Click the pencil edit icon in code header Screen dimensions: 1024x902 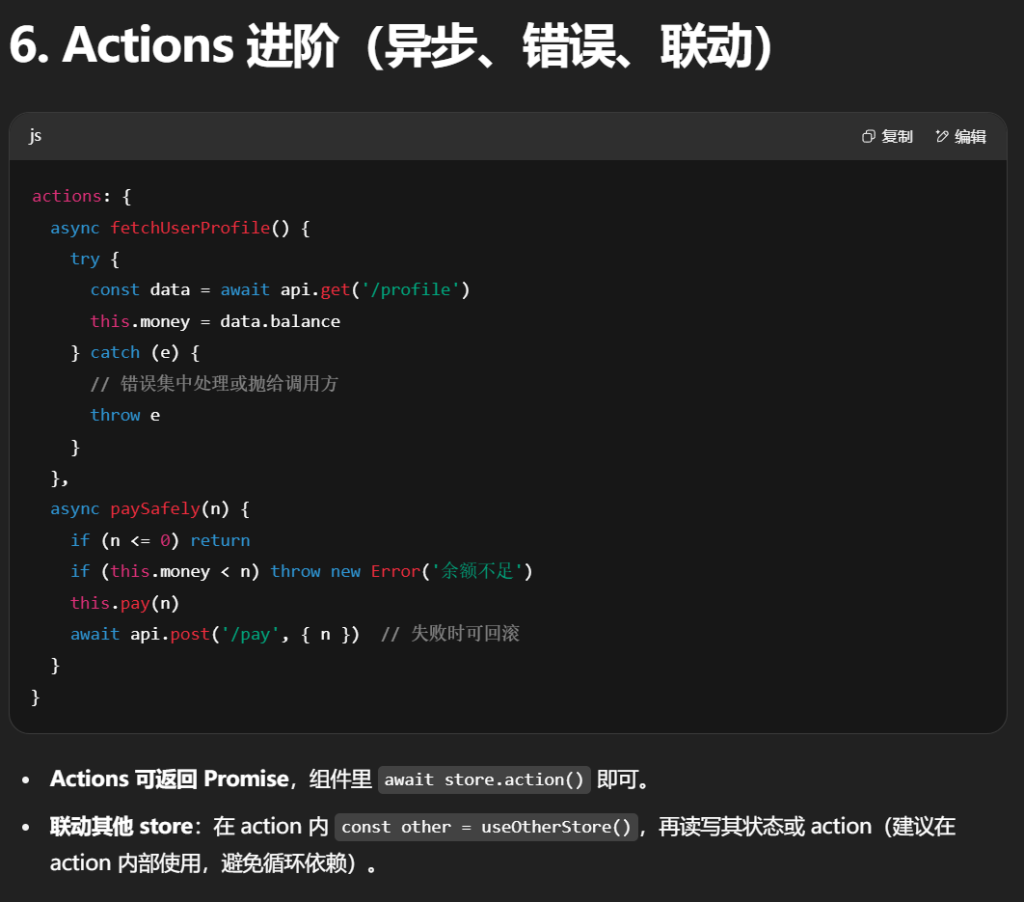[942, 137]
